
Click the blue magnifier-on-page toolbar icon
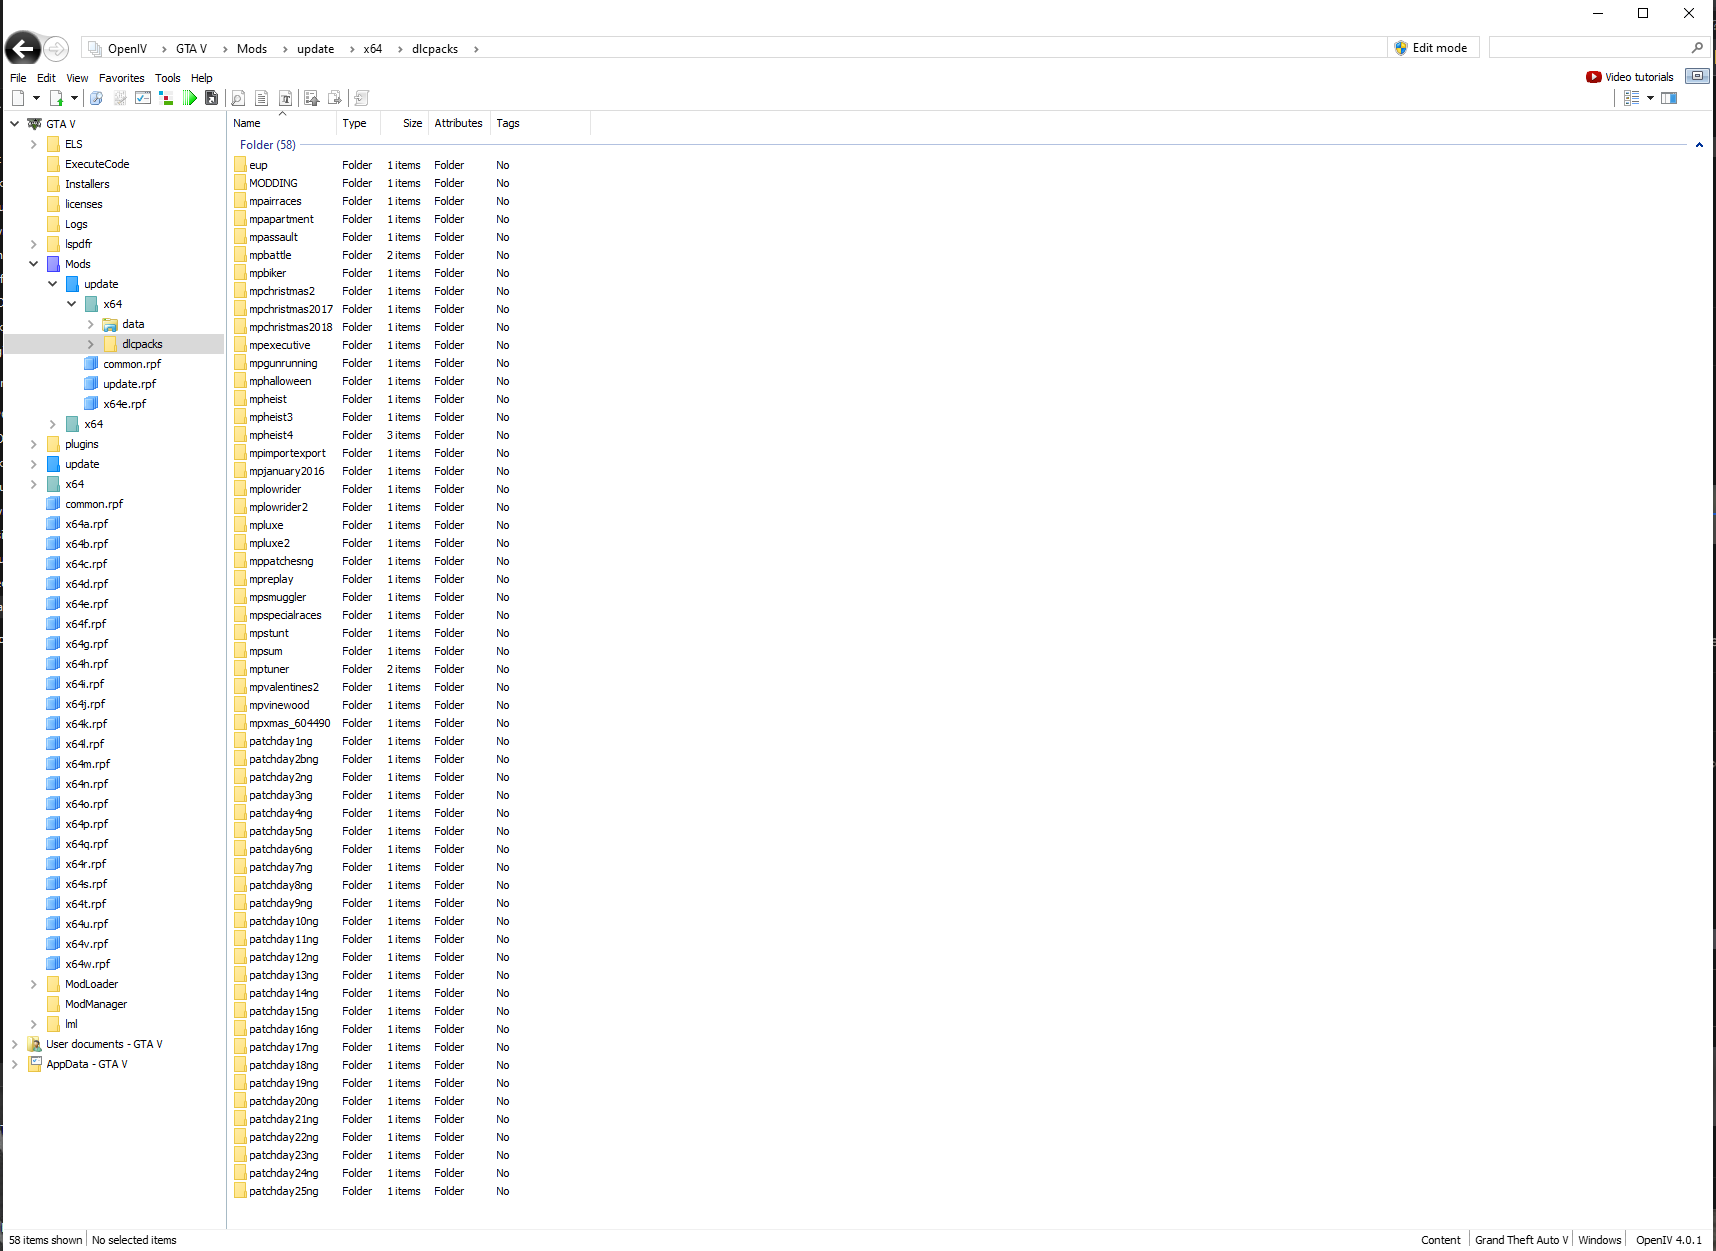pos(96,98)
